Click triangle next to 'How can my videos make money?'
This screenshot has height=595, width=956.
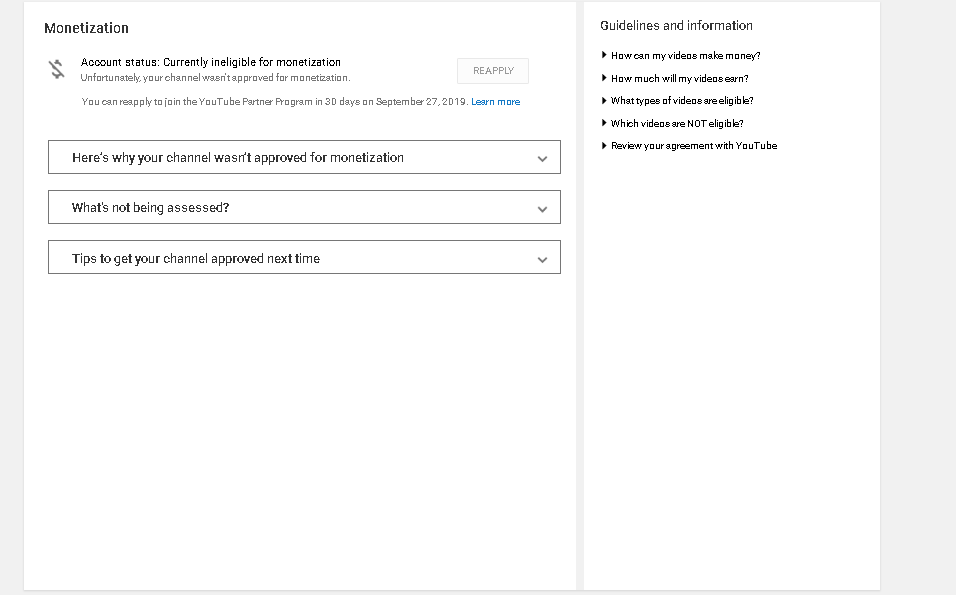604,55
